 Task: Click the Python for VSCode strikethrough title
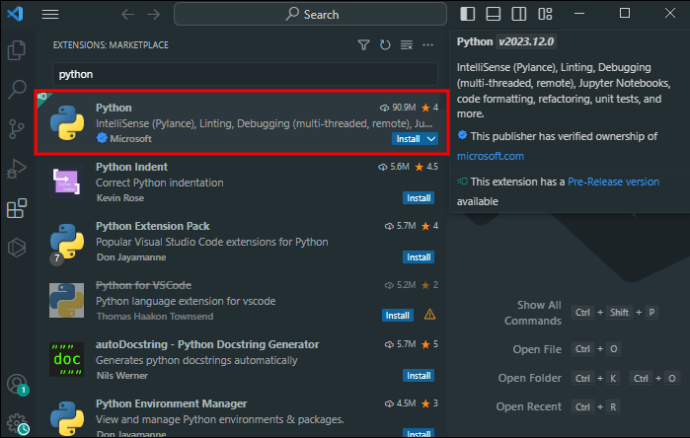pos(143,285)
